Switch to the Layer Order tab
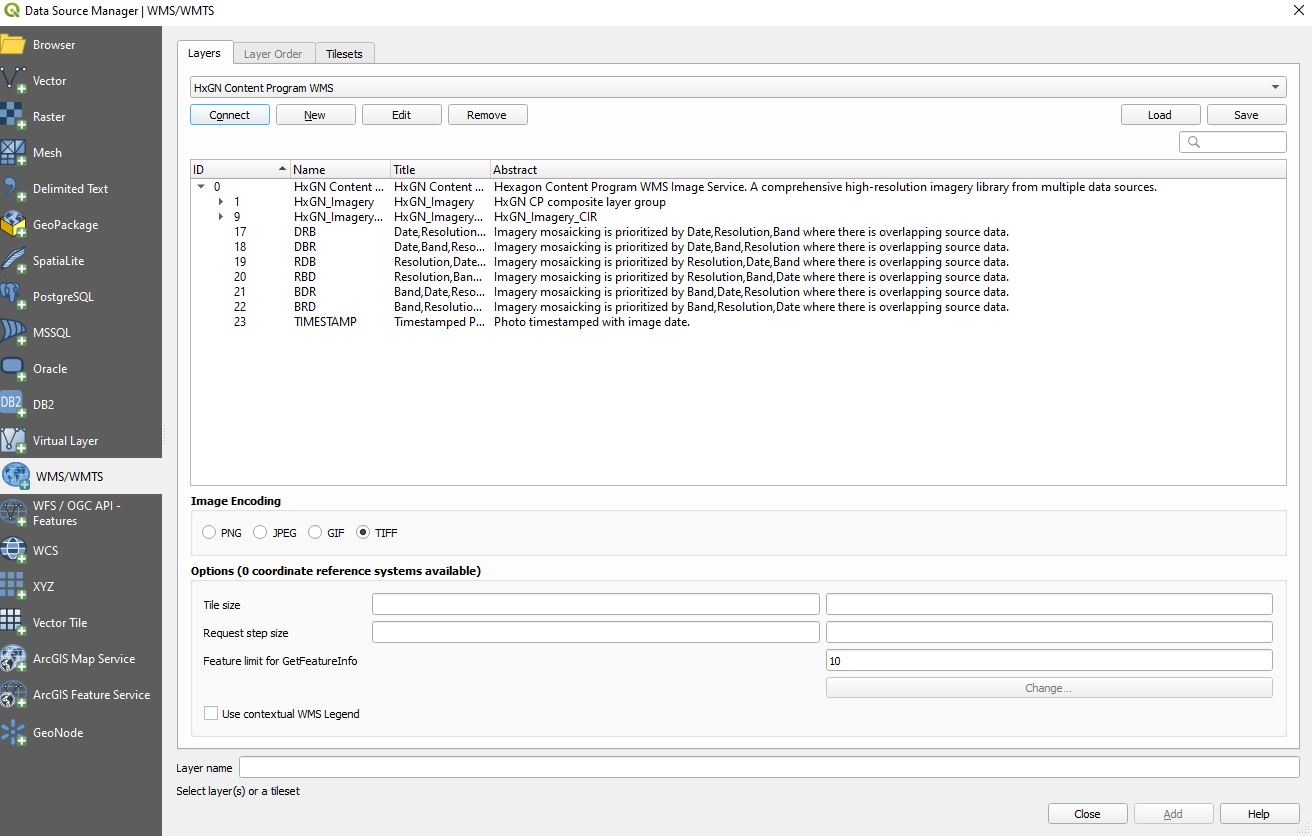The width and height of the screenshot is (1312, 836). point(273,54)
